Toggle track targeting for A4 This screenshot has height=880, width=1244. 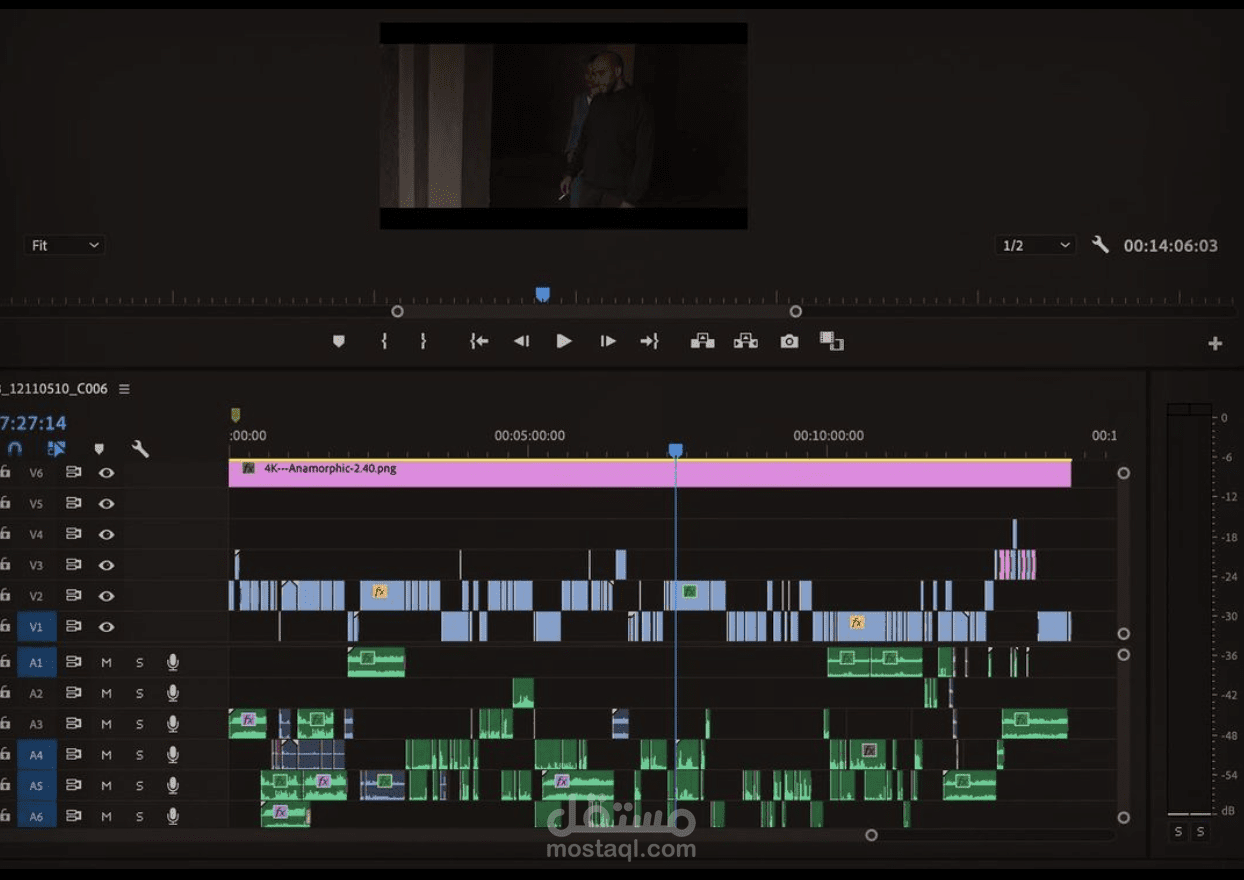click(x=37, y=755)
